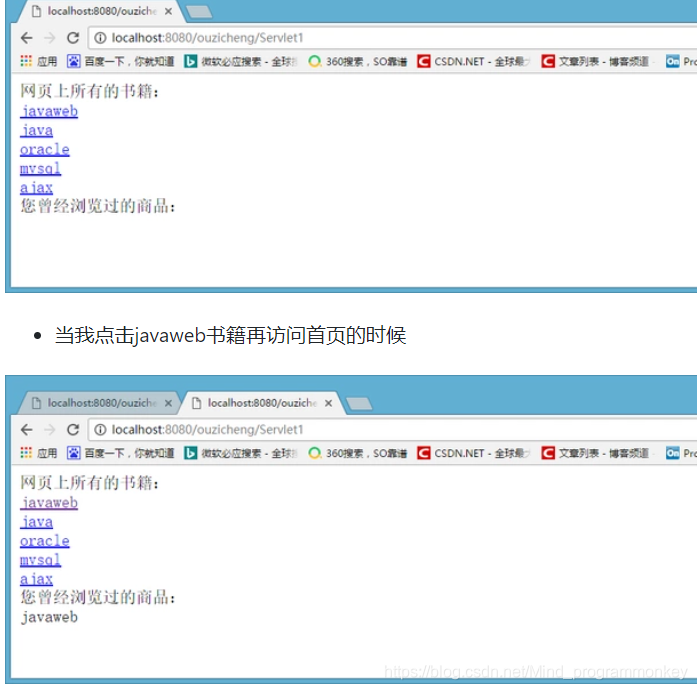Viewport: 697px width, 690px height.
Task: Open the 文章列表 blog bookmark in lower browser
Action: click(596, 453)
